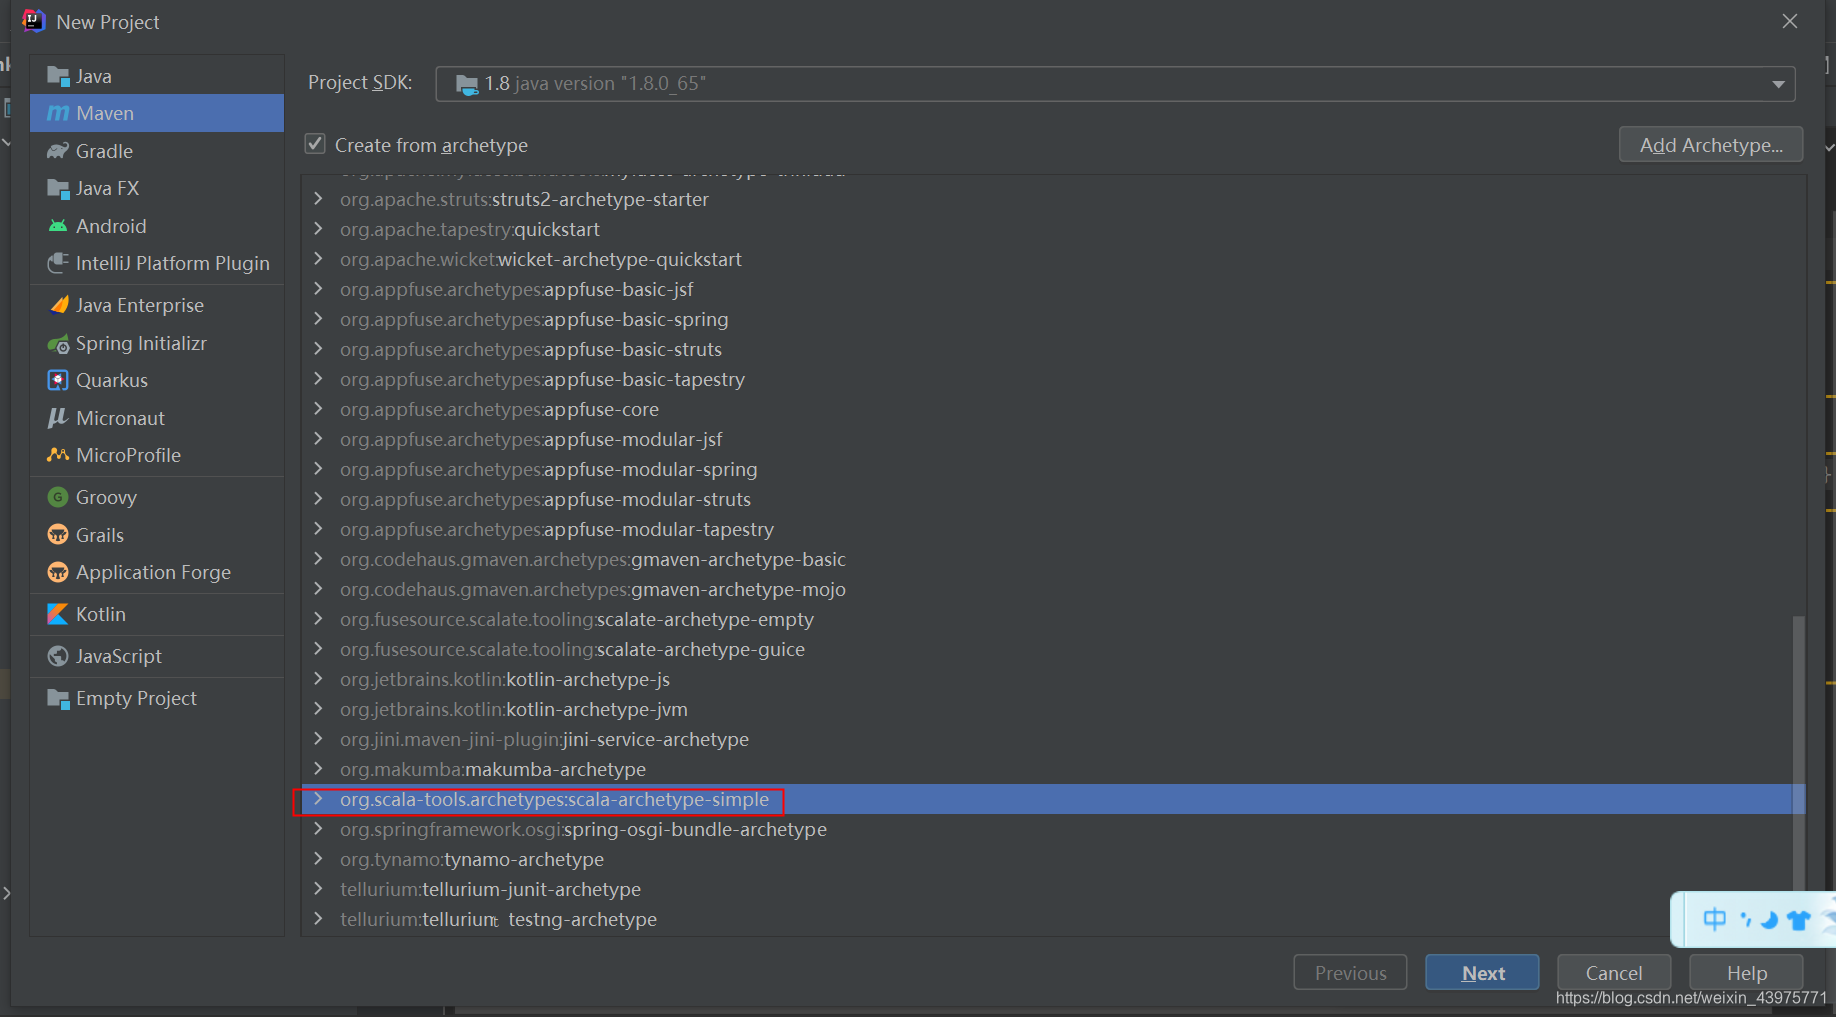The width and height of the screenshot is (1836, 1017).
Task: Click the Quarkus icon
Action: 58,380
